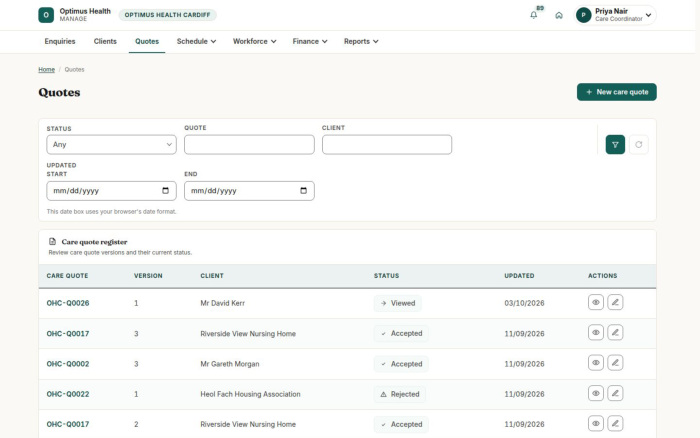Screen dimensions: 700x438
Task: Expand the Workforce menu
Action: pos(254,42)
